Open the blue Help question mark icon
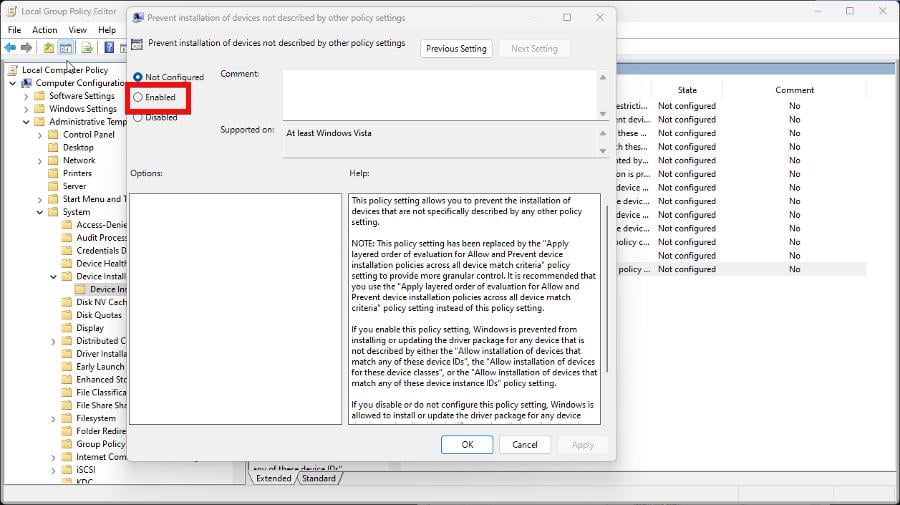This screenshot has width=900, height=505. click(x=108, y=48)
